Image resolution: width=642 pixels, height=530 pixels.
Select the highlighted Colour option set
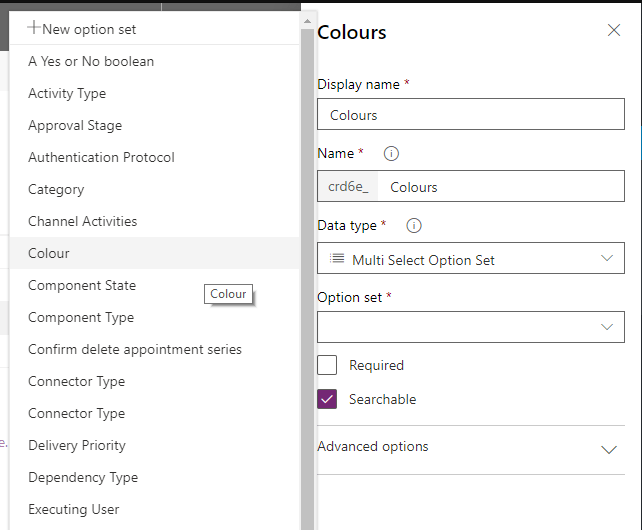(155, 253)
